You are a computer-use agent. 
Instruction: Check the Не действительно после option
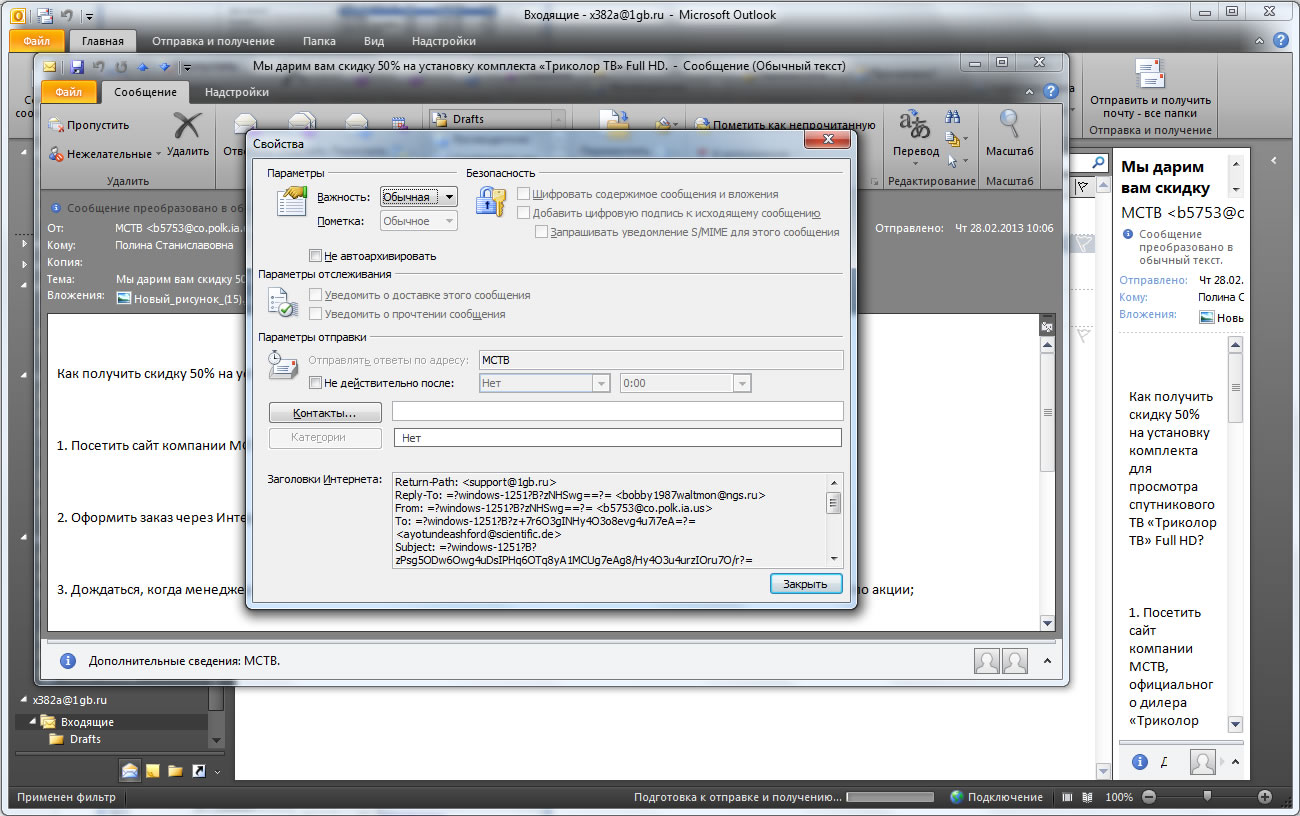pyautogui.click(x=316, y=383)
